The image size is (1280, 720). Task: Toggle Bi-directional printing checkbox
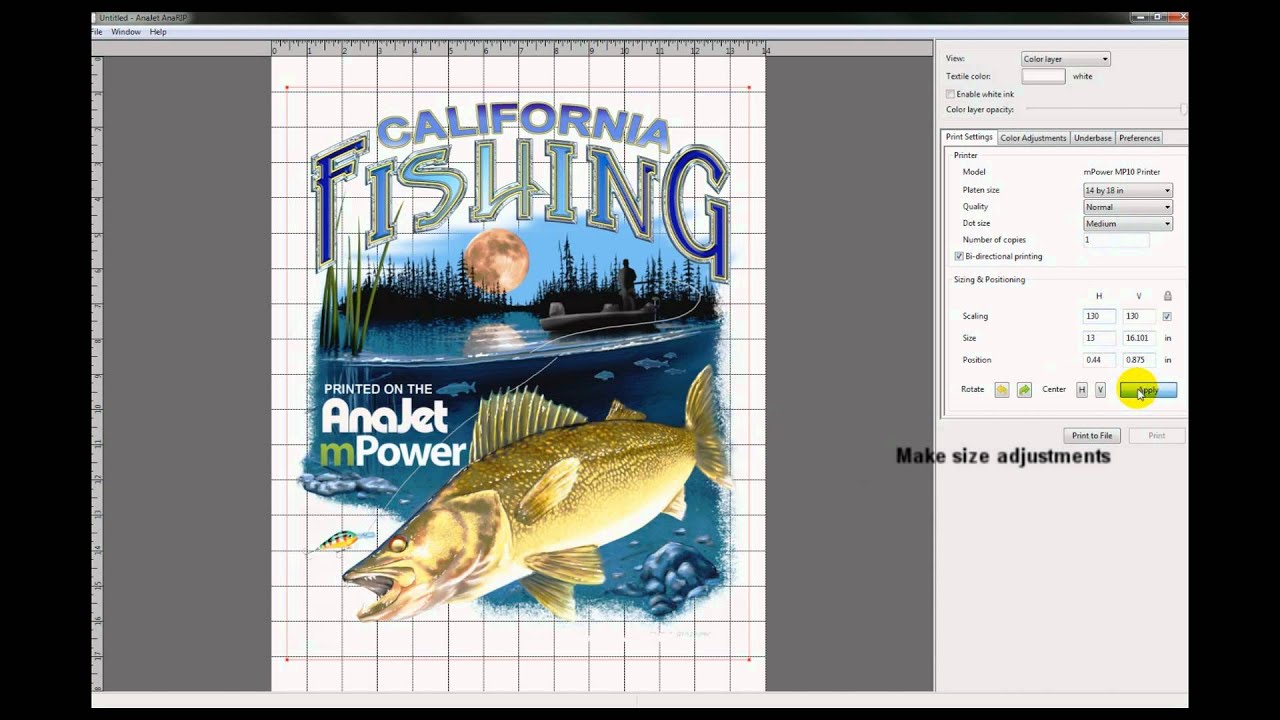pyautogui.click(x=959, y=257)
